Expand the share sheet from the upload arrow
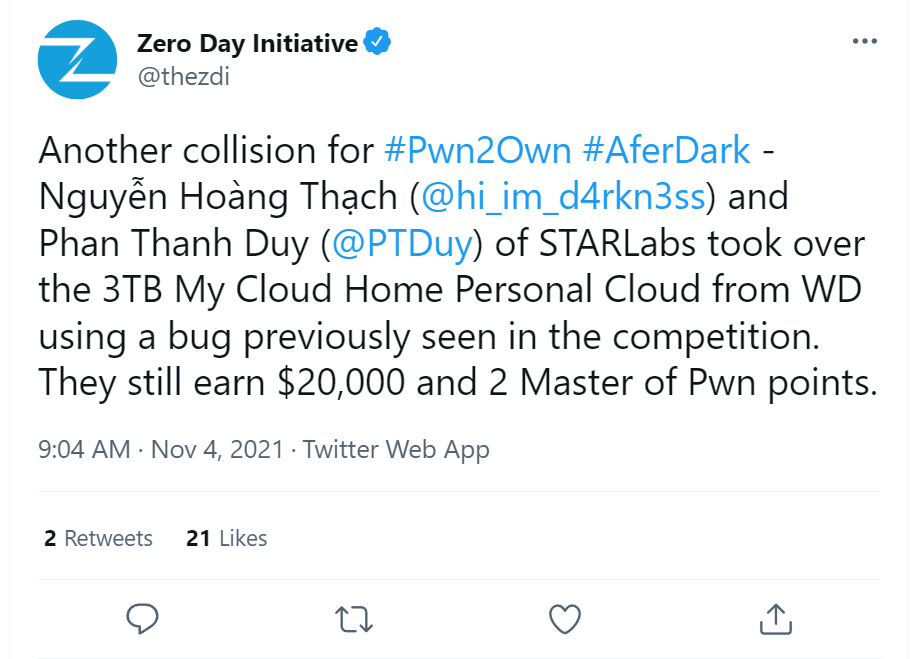 775,619
